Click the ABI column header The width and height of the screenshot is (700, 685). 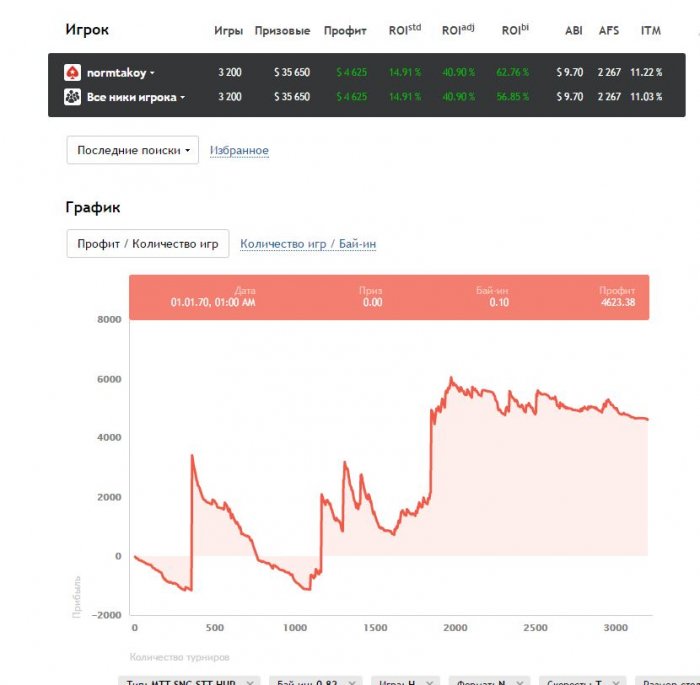pyautogui.click(x=573, y=31)
